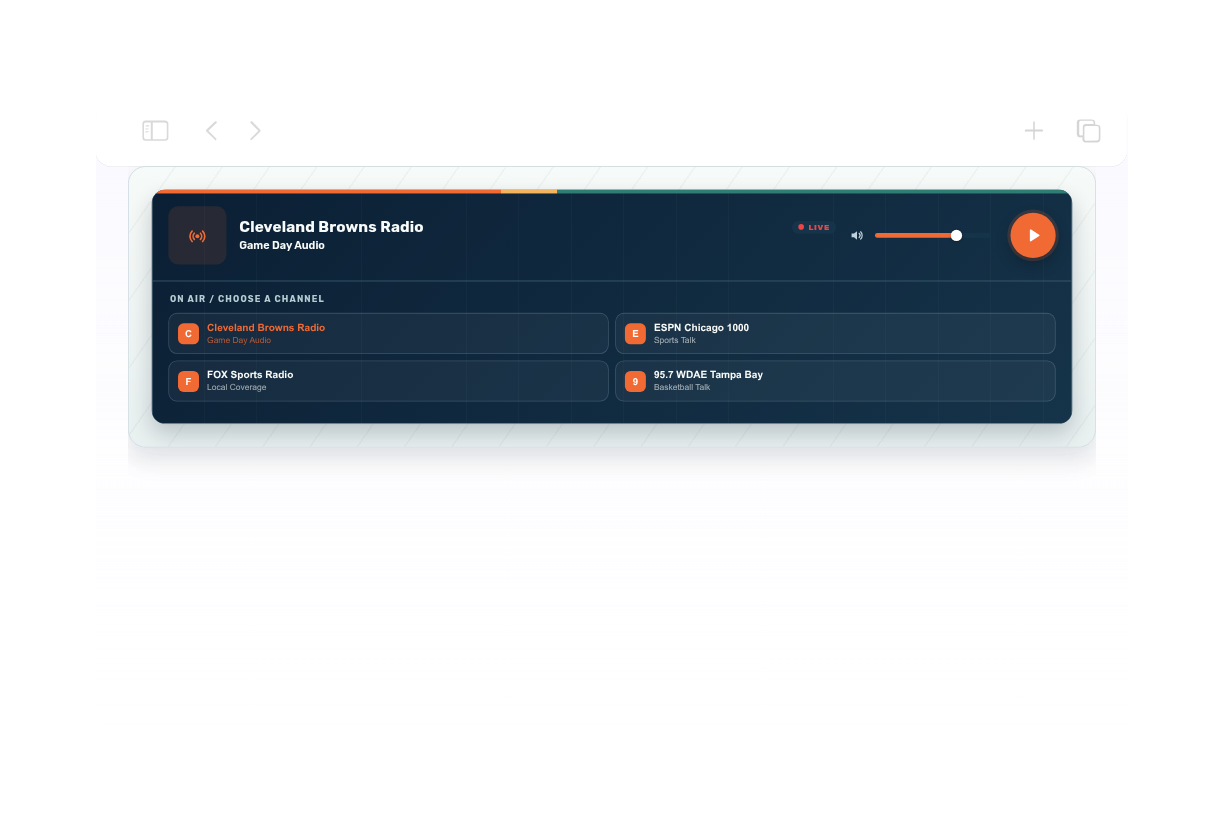Click the orange play button
This screenshot has height=840, width=1224.
pyautogui.click(x=1033, y=235)
